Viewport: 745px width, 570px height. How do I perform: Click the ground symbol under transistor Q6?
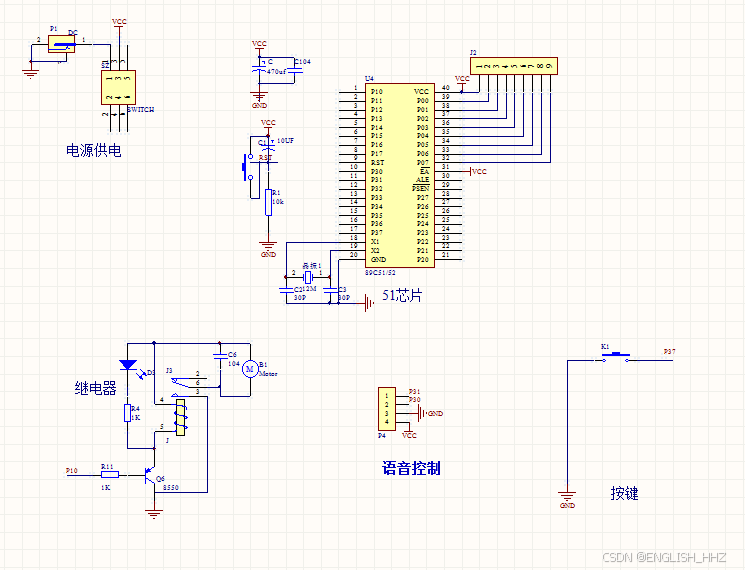pyautogui.click(x=154, y=514)
